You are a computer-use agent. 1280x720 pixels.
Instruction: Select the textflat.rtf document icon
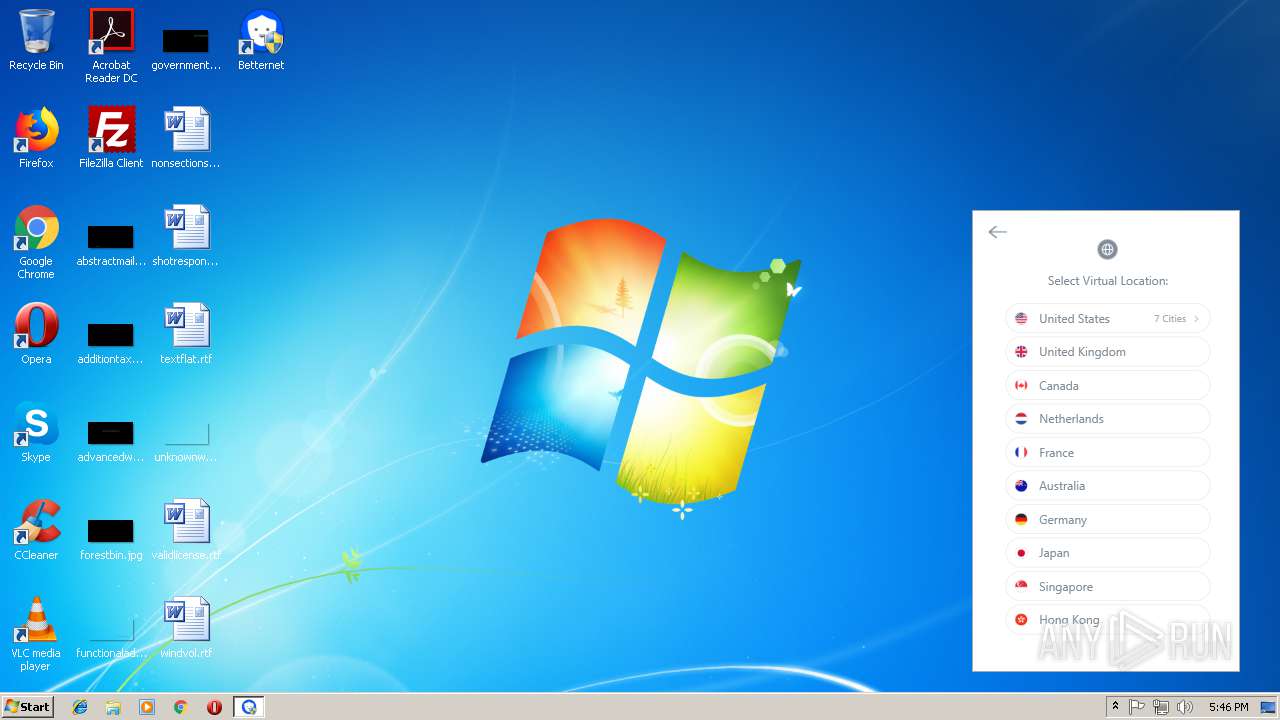tap(186, 334)
